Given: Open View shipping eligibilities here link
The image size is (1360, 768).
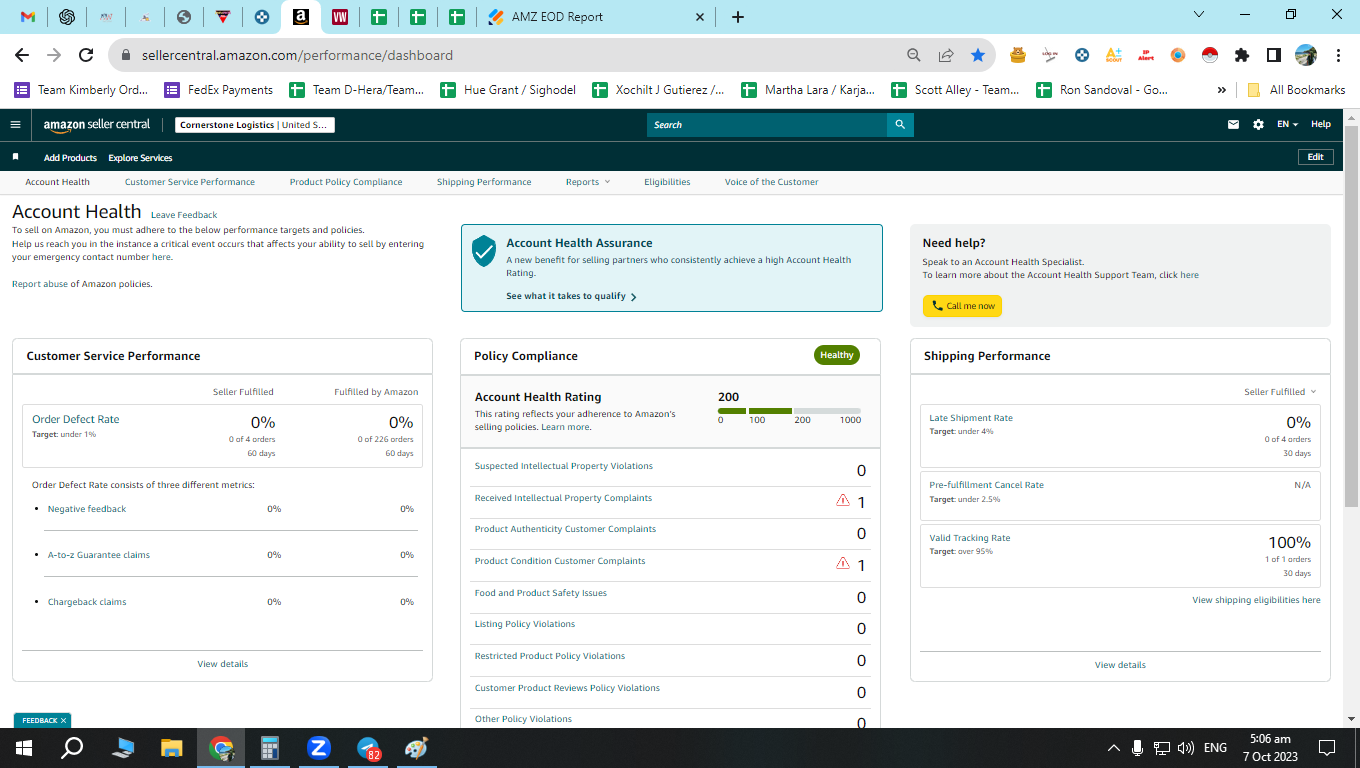Looking at the screenshot, I should [1256, 600].
